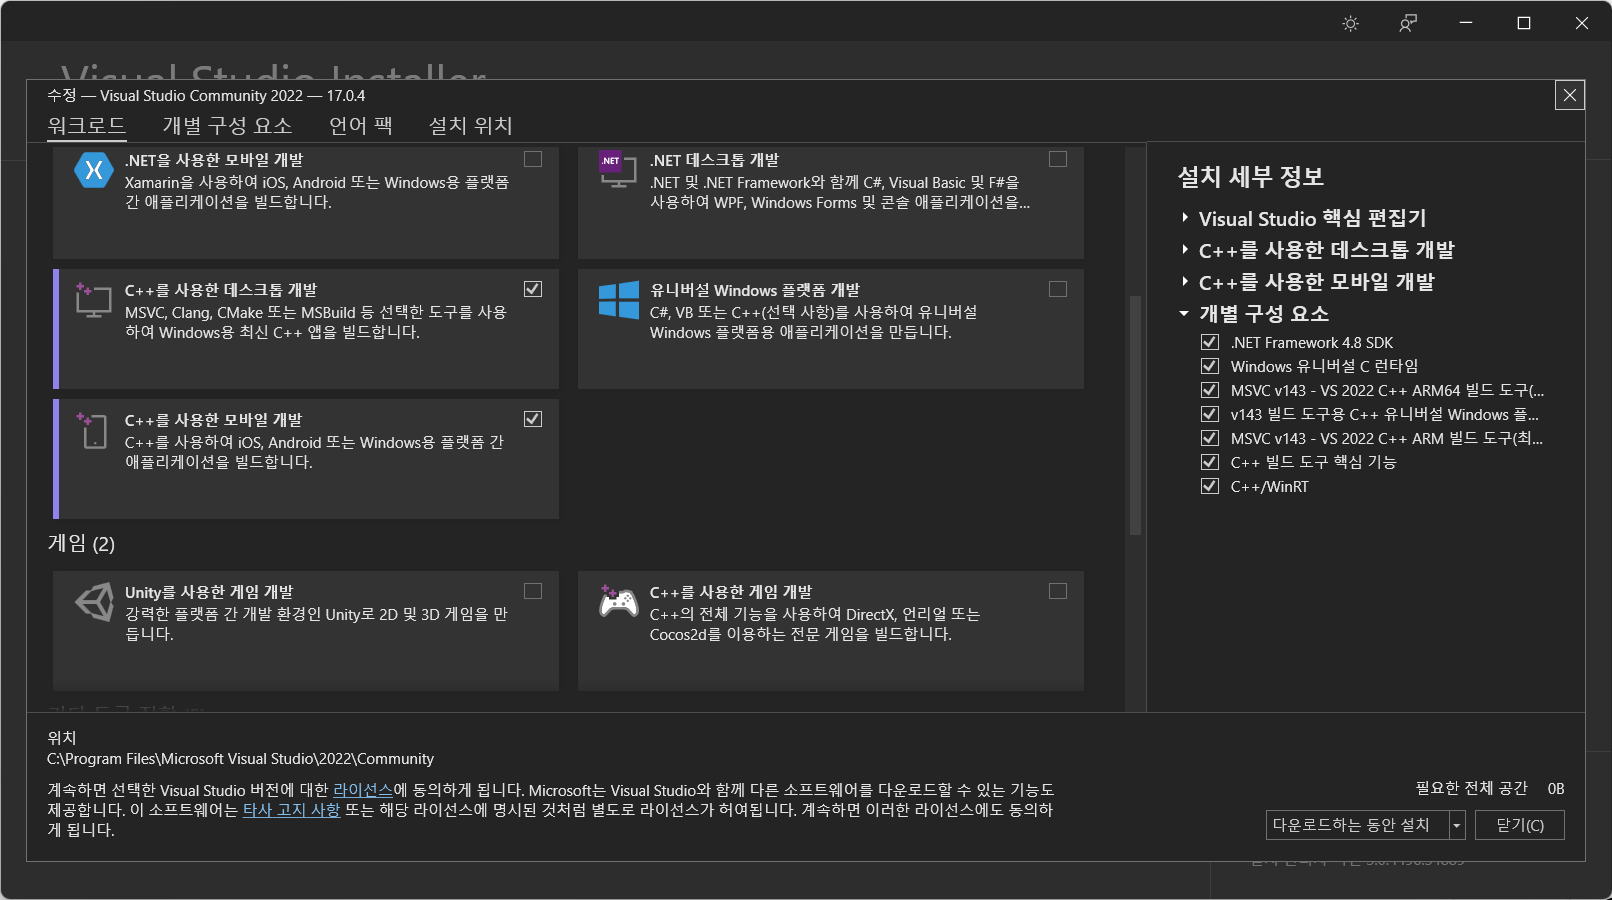Image resolution: width=1612 pixels, height=900 pixels.
Task: Click the Universal Windows Platform logo icon
Action: point(618,300)
